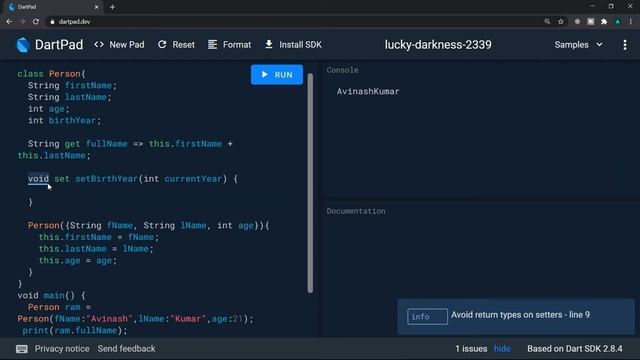Click 'int age;' field declaration
The width and height of the screenshot is (640, 360).
pos(49,109)
